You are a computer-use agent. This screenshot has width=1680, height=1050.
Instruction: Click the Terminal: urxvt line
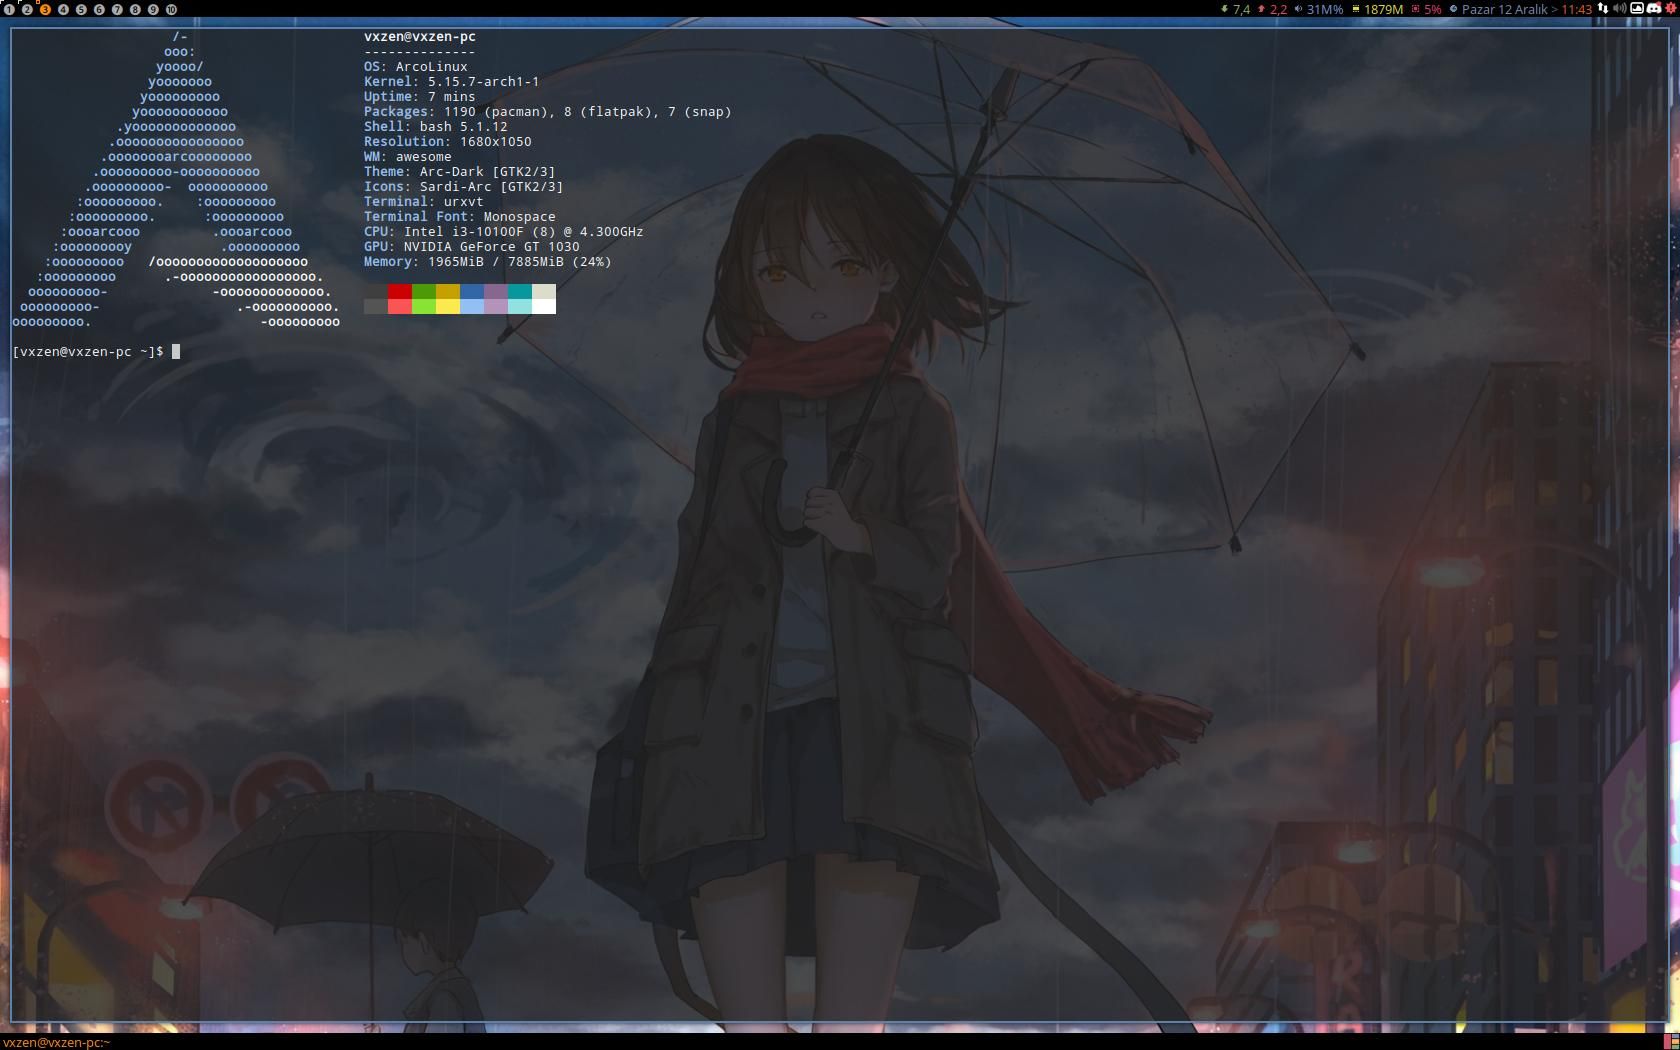tap(424, 201)
